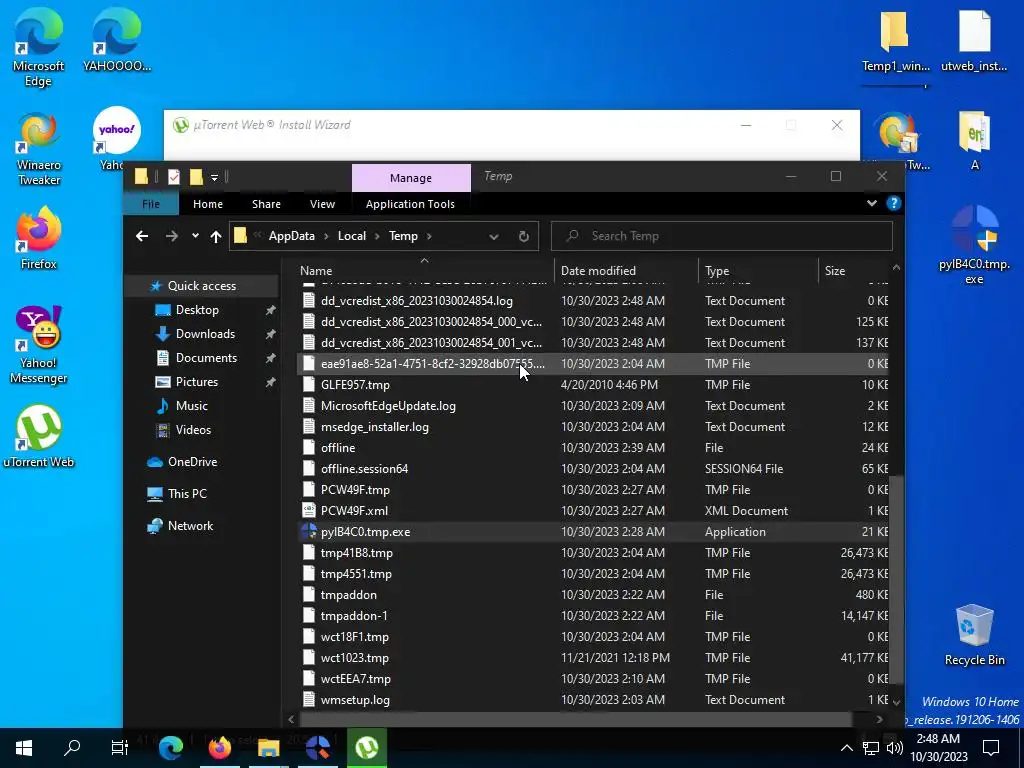
Task: Click in the Search Temp box
Action: click(x=722, y=236)
